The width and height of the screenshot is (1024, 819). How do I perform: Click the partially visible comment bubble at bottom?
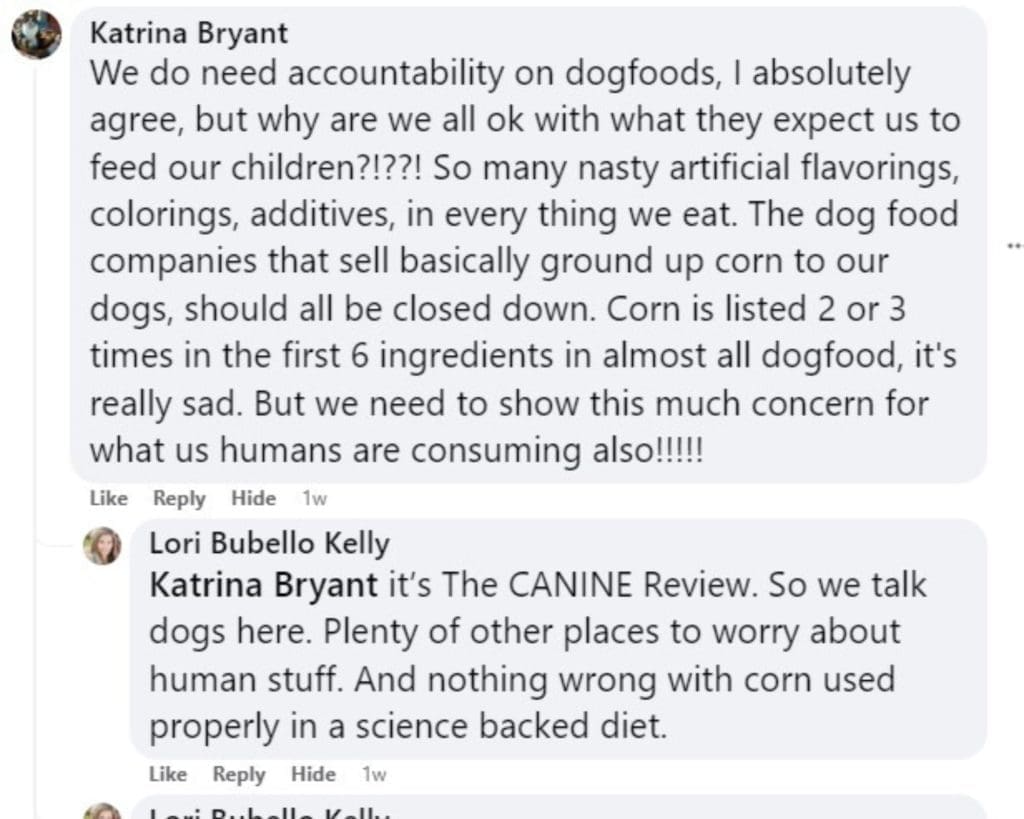[x=558, y=807]
